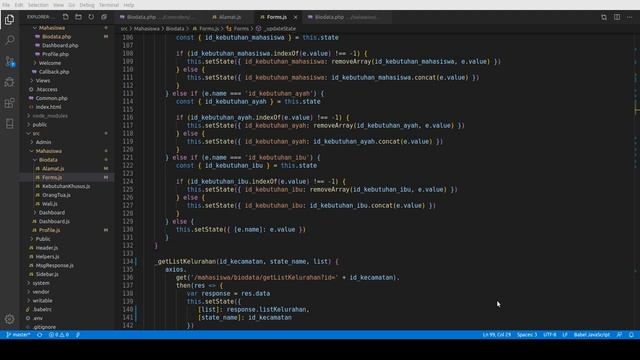Open the feedback icon in status bar
This screenshot has height=360, width=640.
pos(619,335)
